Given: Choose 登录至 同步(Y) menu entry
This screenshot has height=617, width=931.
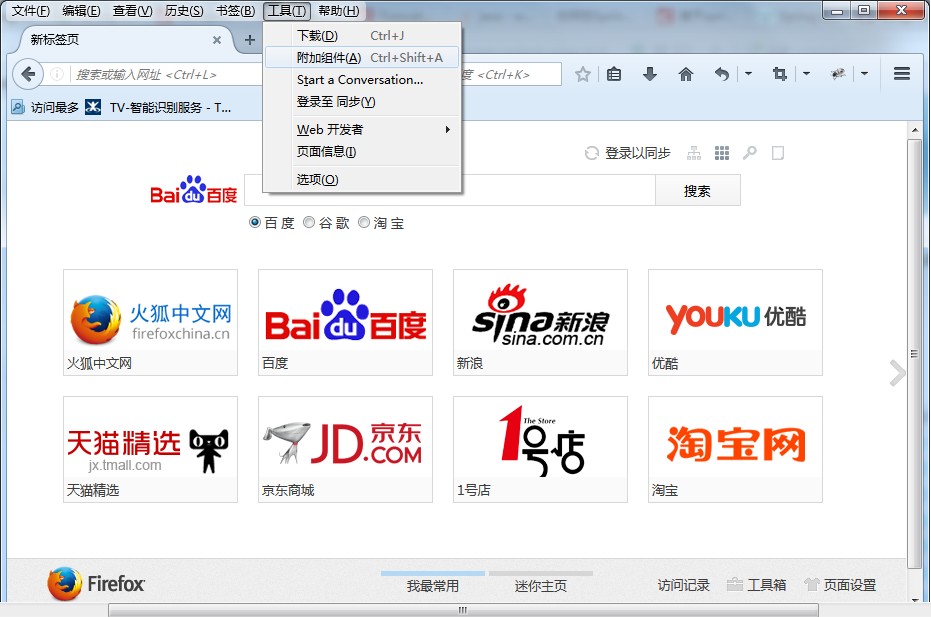Looking at the screenshot, I should [362, 102].
